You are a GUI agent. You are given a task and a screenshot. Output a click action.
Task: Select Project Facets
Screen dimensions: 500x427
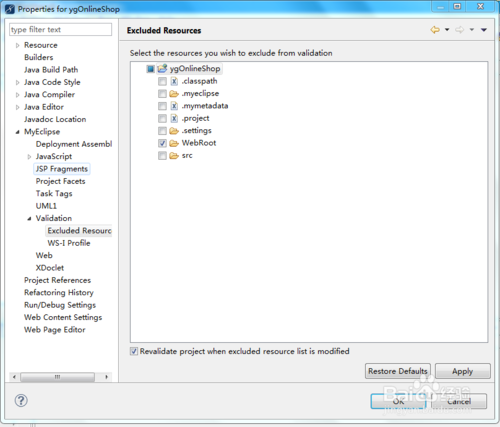click(61, 181)
